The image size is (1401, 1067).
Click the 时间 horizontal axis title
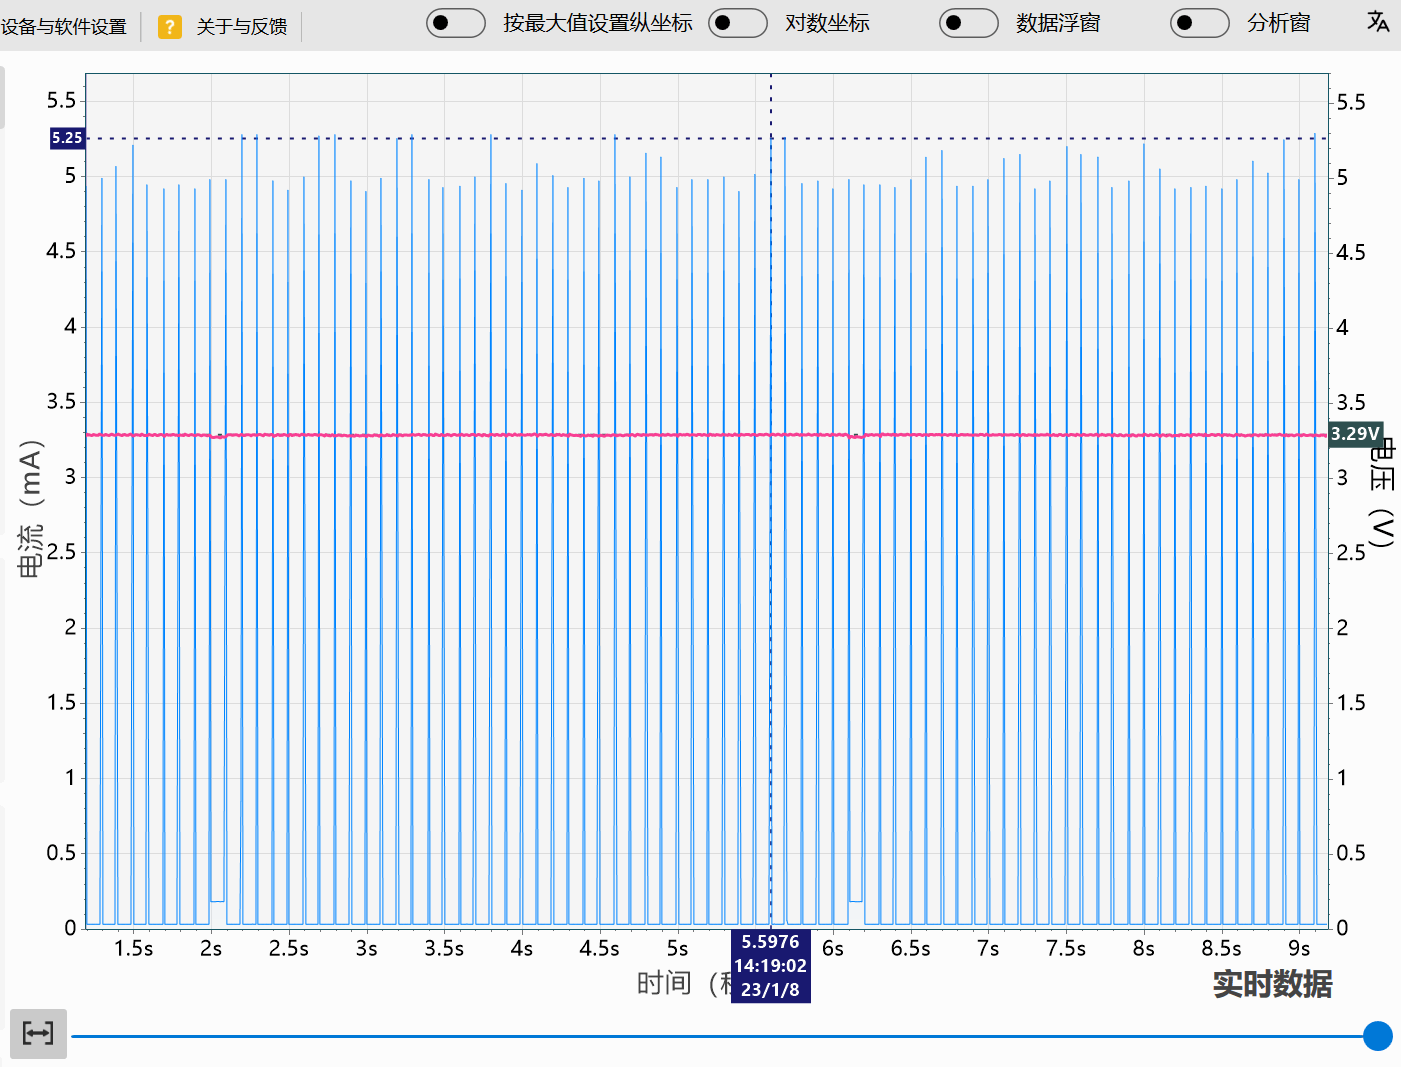click(x=664, y=984)
